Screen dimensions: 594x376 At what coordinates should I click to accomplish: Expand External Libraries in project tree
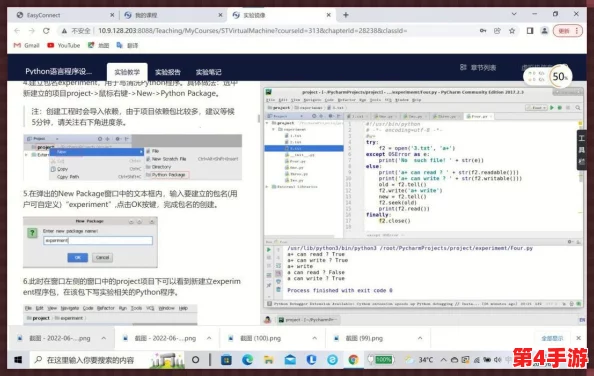click(x=267, y=187)
